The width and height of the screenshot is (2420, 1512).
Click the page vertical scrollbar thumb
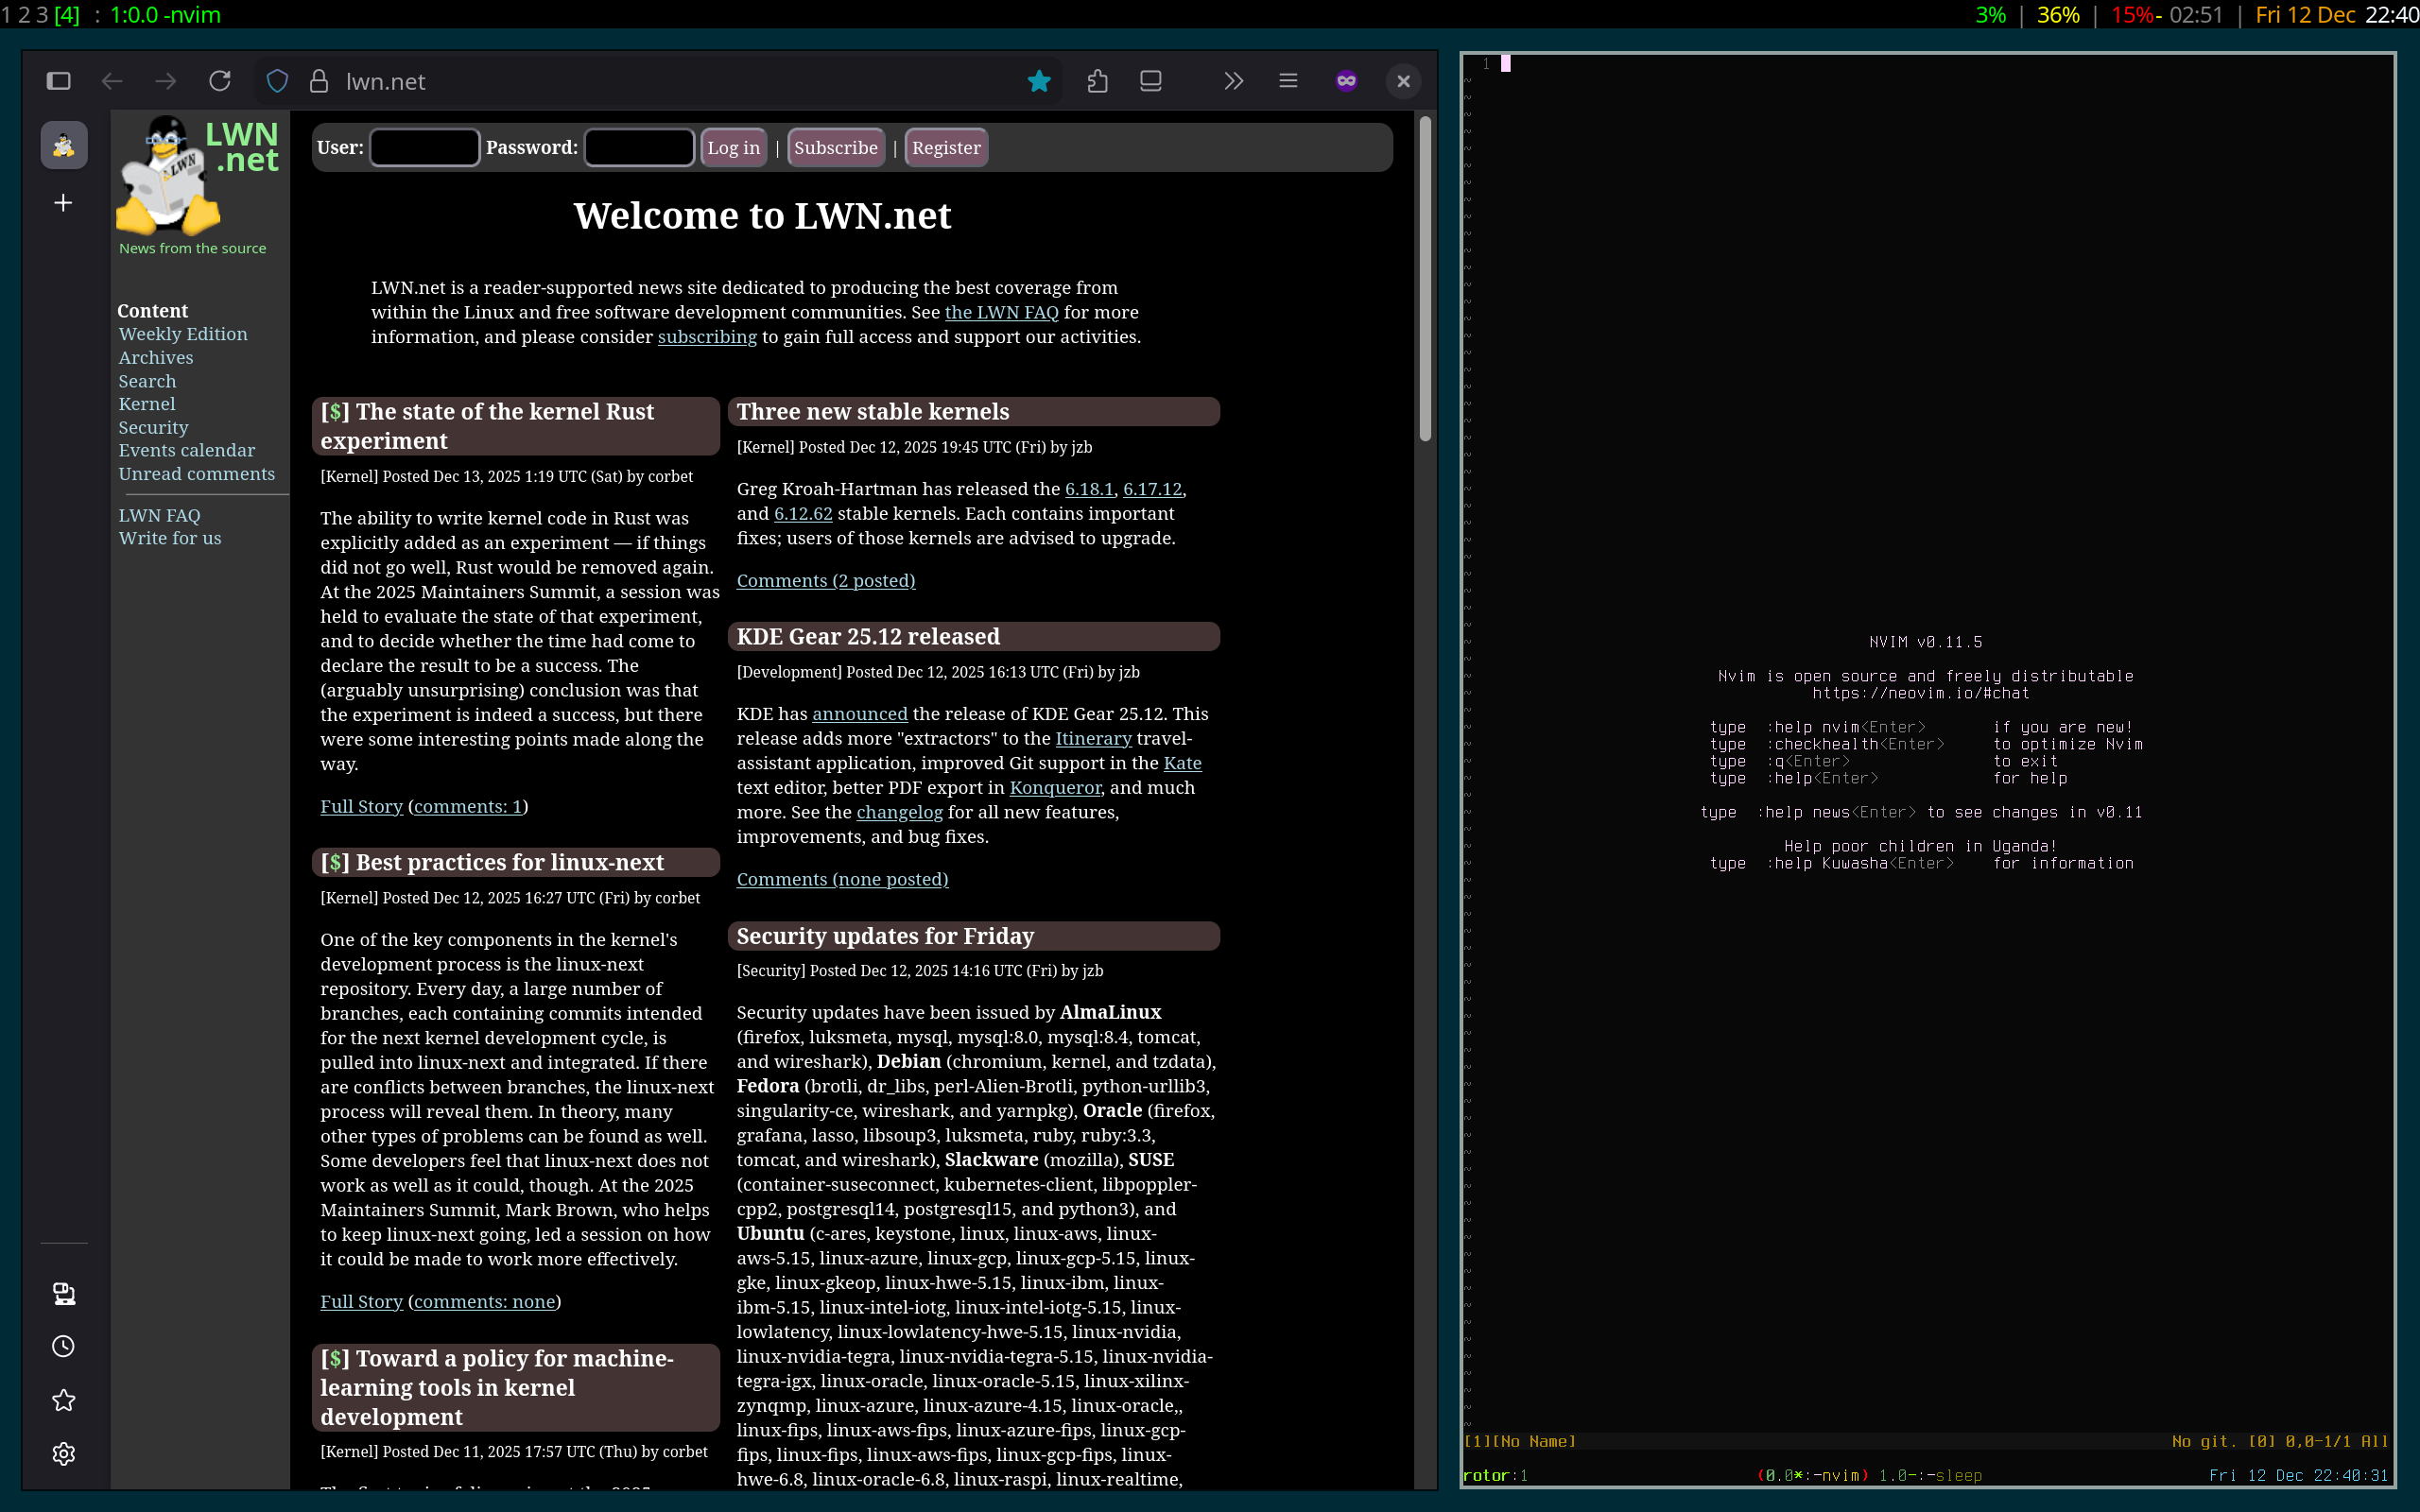(1425, 280)
